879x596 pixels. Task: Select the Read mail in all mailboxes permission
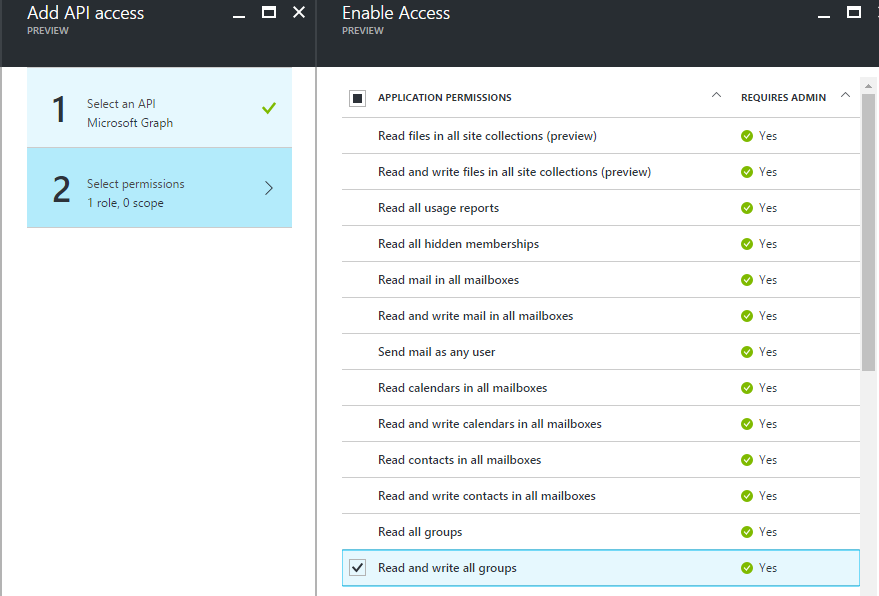pyautogui.click(x=448, y=280)
